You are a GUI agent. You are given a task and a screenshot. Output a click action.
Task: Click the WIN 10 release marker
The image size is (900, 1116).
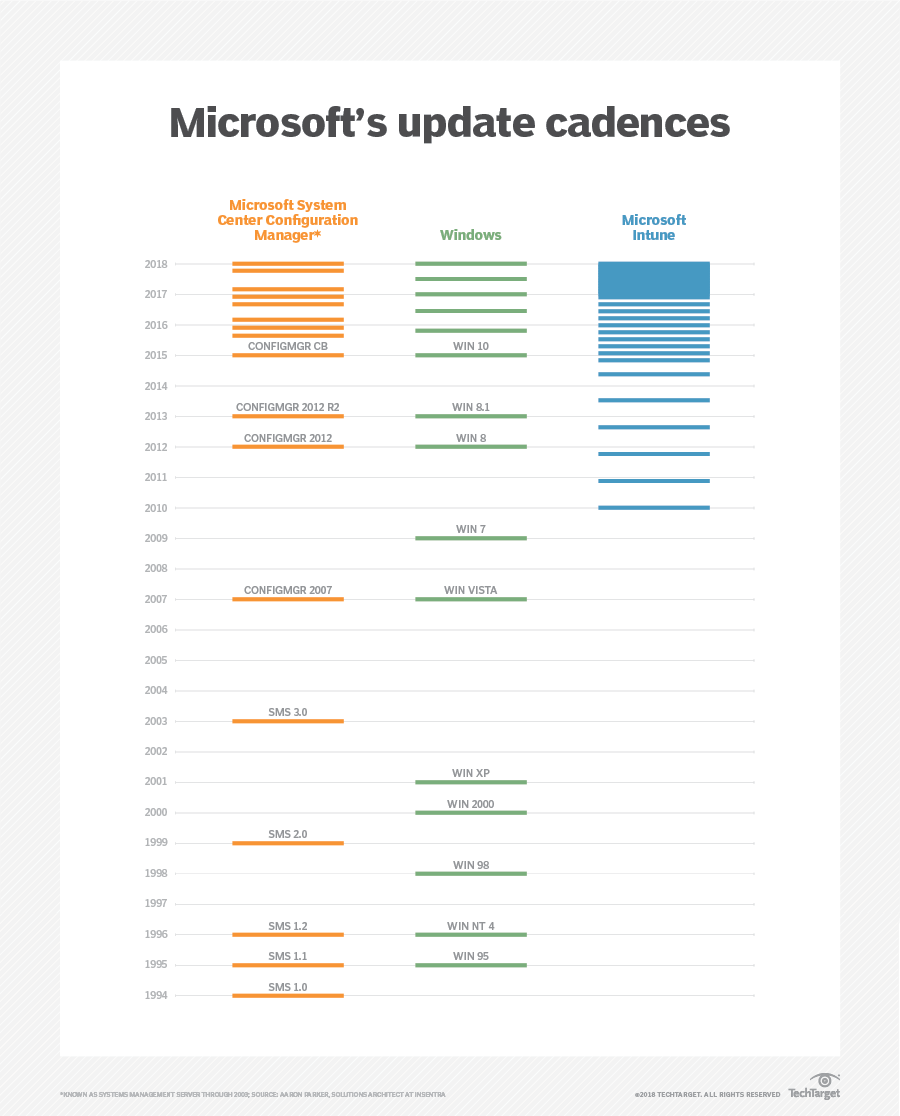470,355
